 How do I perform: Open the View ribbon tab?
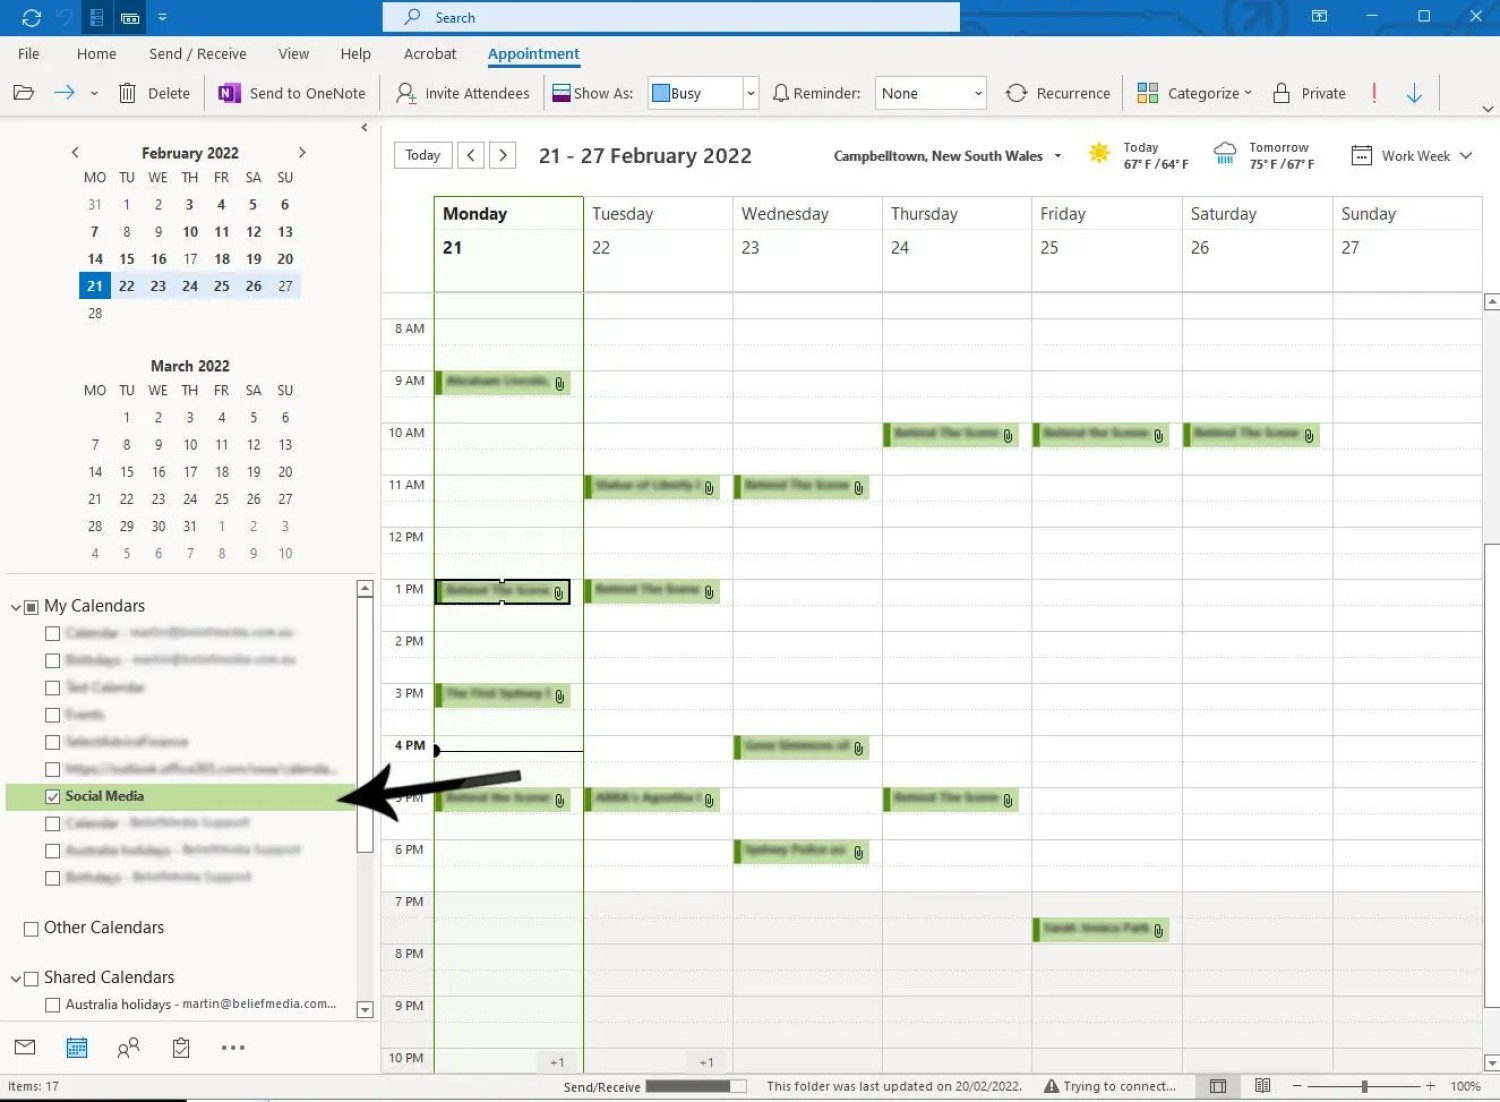pyautogui.click(x=293, y=54)
